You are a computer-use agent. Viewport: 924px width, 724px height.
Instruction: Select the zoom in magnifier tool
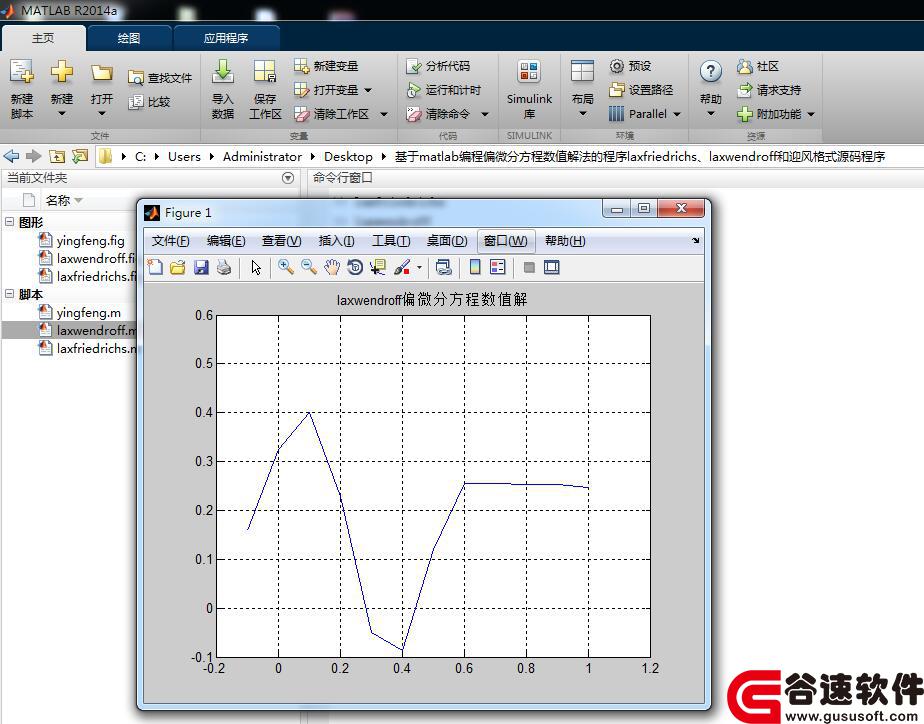pos(286,267)
